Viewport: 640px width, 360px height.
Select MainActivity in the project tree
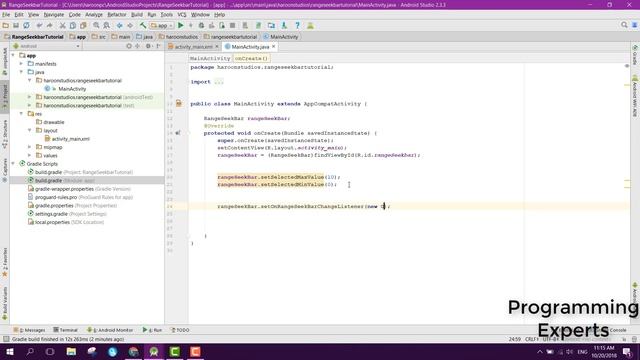72,89
